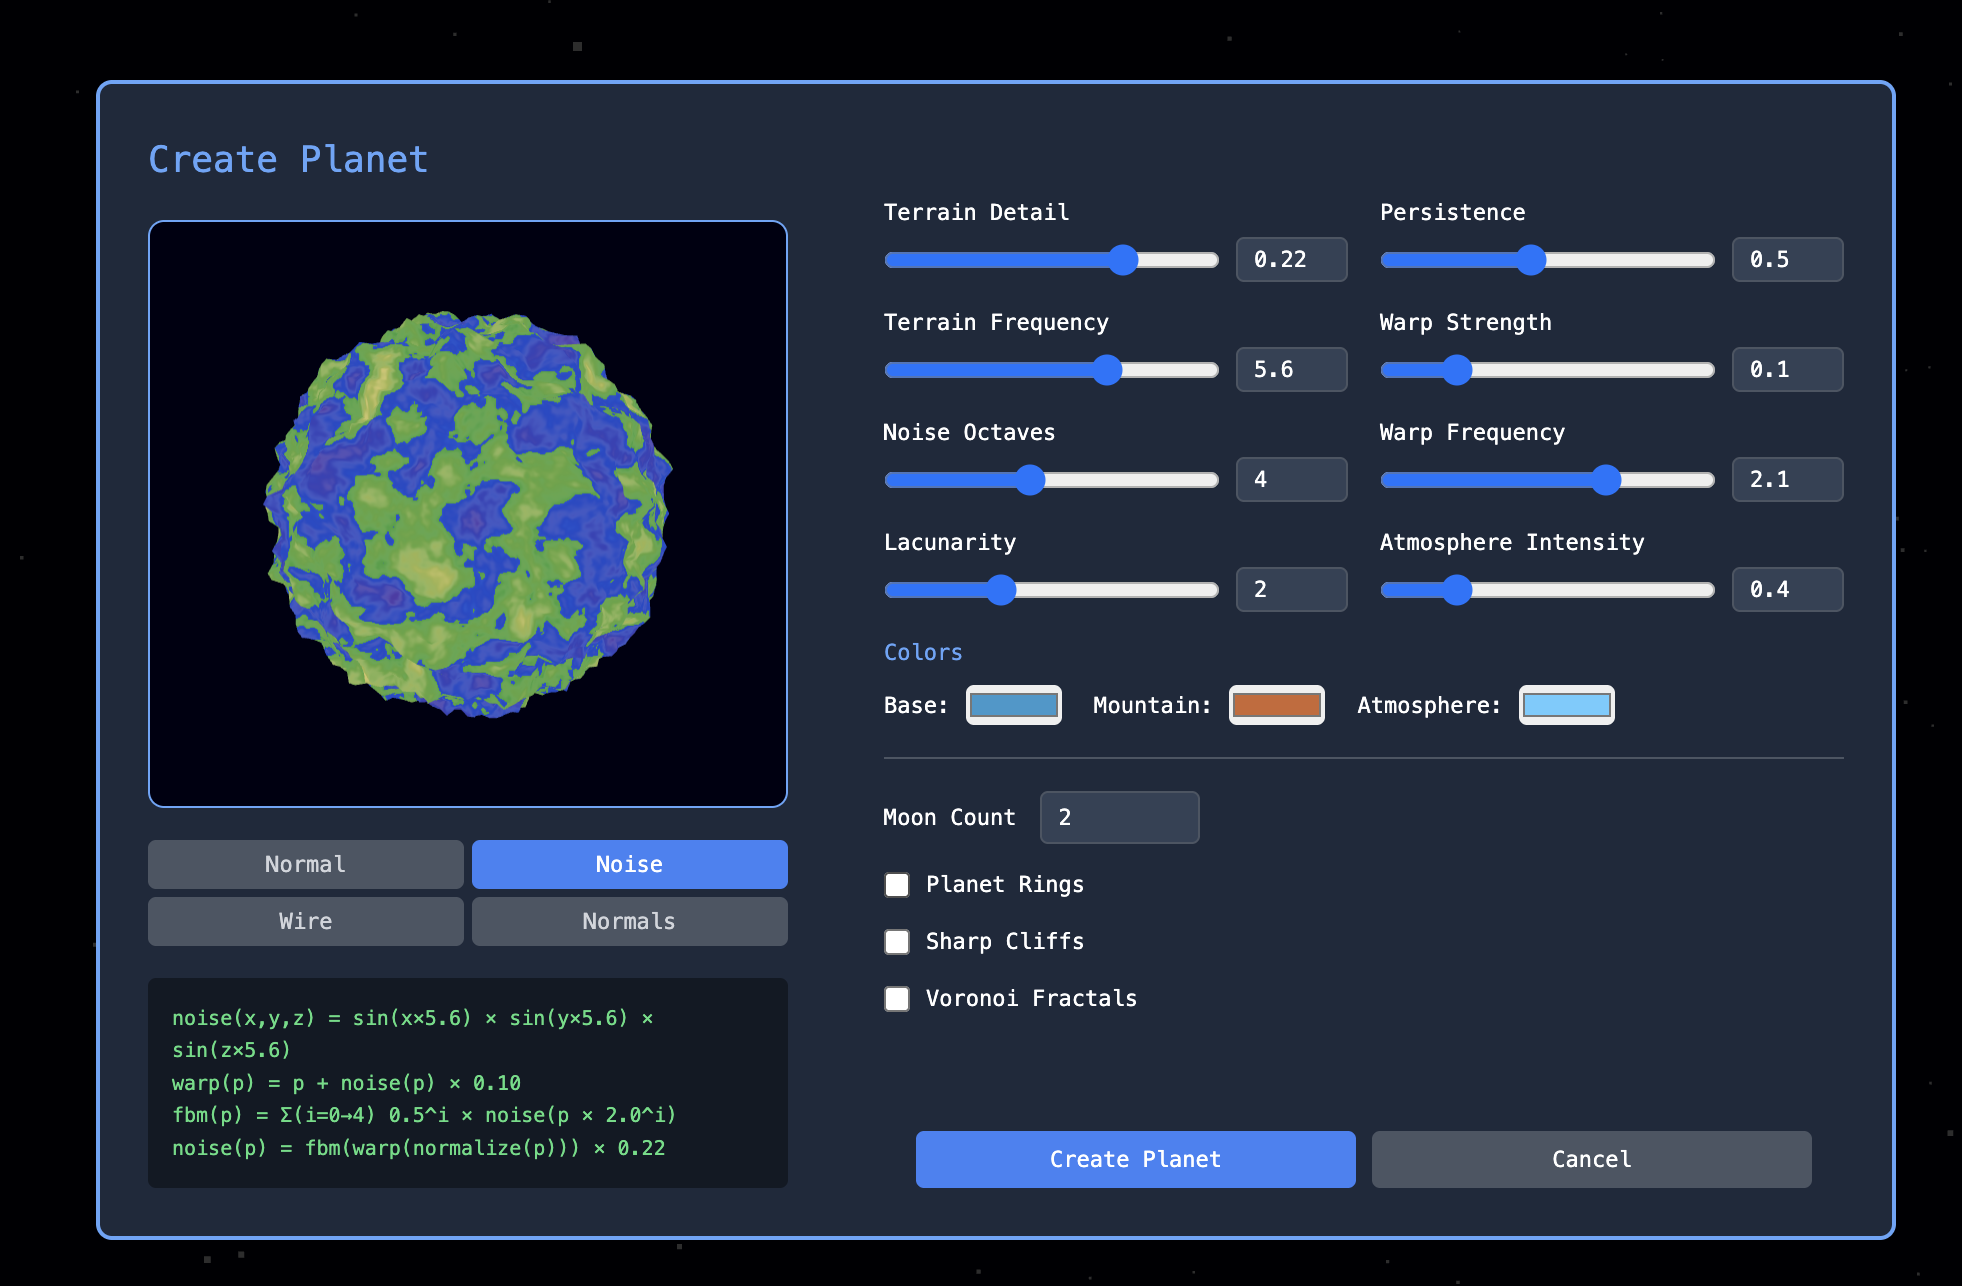Select the Wire preview mode
Image resolution: width=1962 pixels, height=1286 pixels.
click(x=305, y=921)
